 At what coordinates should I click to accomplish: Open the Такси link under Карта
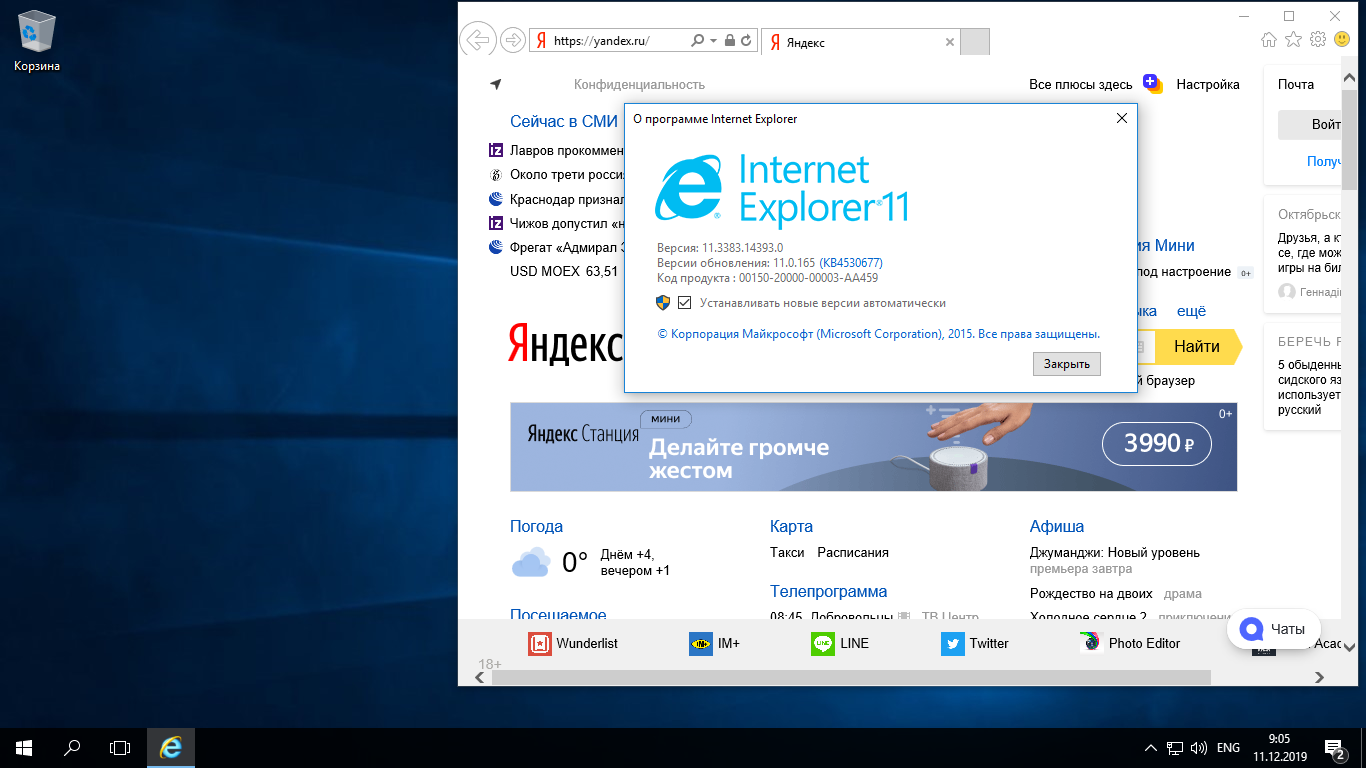[x=787, y=552]
